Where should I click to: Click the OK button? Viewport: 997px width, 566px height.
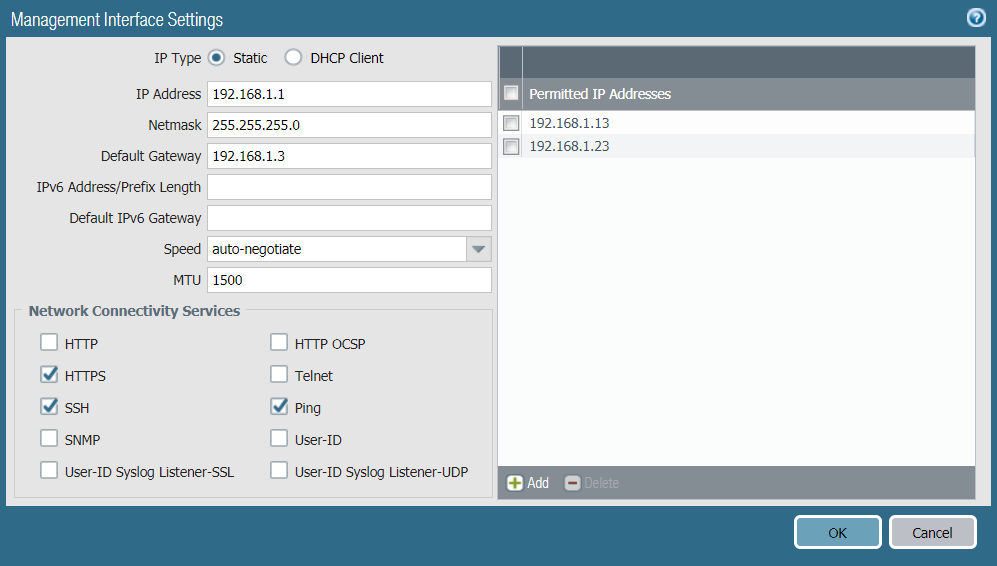coord(837,532)
